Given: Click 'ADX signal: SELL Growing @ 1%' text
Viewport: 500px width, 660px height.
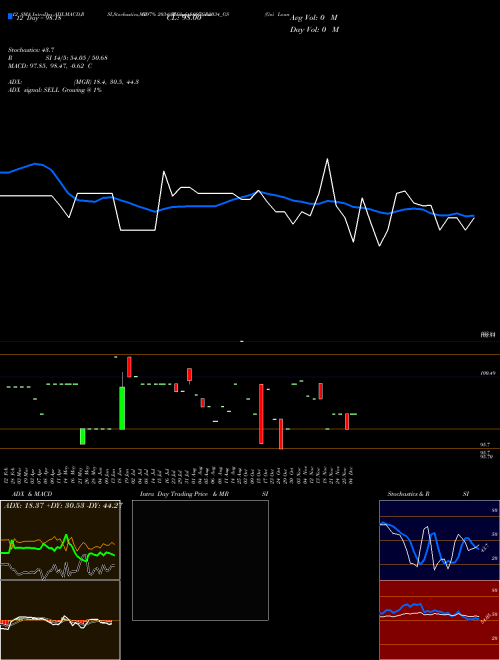Looking at the screenshot, I should pos(55,90).
